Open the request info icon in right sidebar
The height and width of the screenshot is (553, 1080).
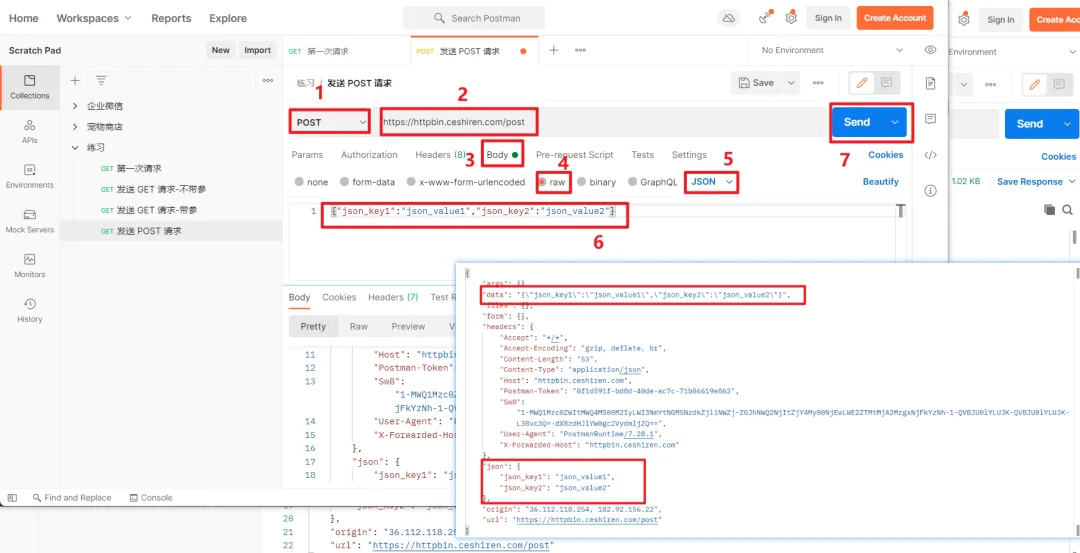point(931,191)
